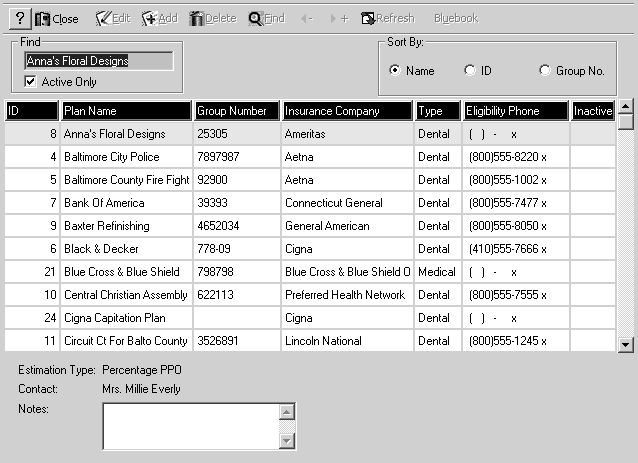Select the Baltimore County Fire Fight plan
This screenshot has width=638, height=463.
point(127,180)
